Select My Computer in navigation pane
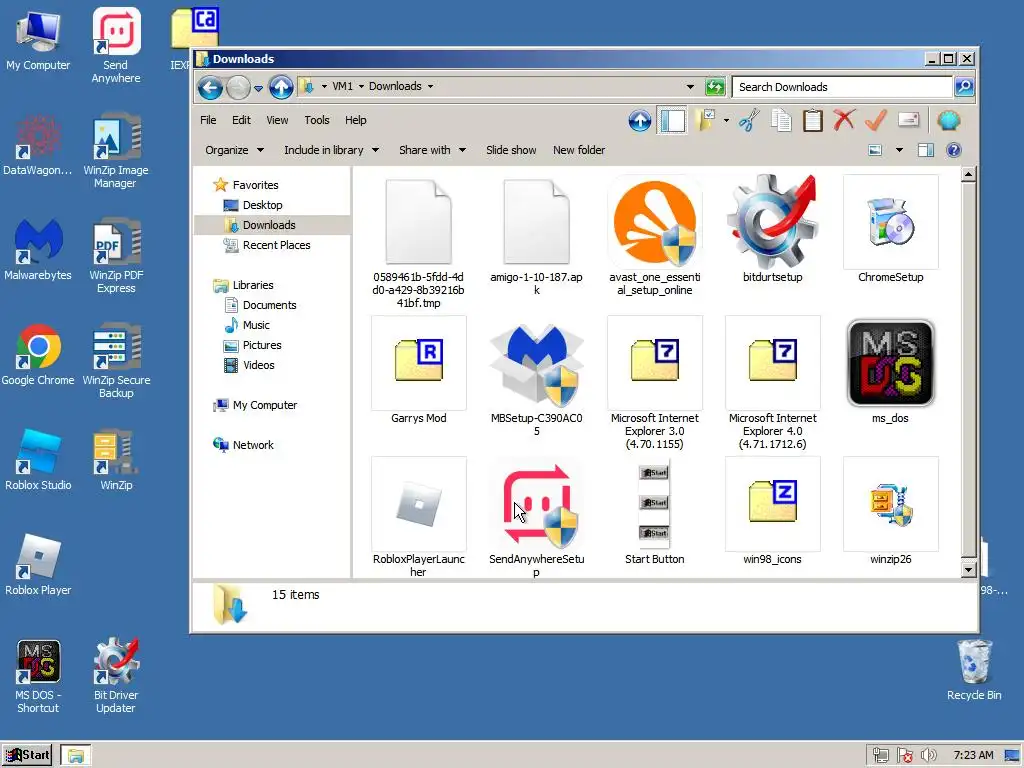 (264, 406)
